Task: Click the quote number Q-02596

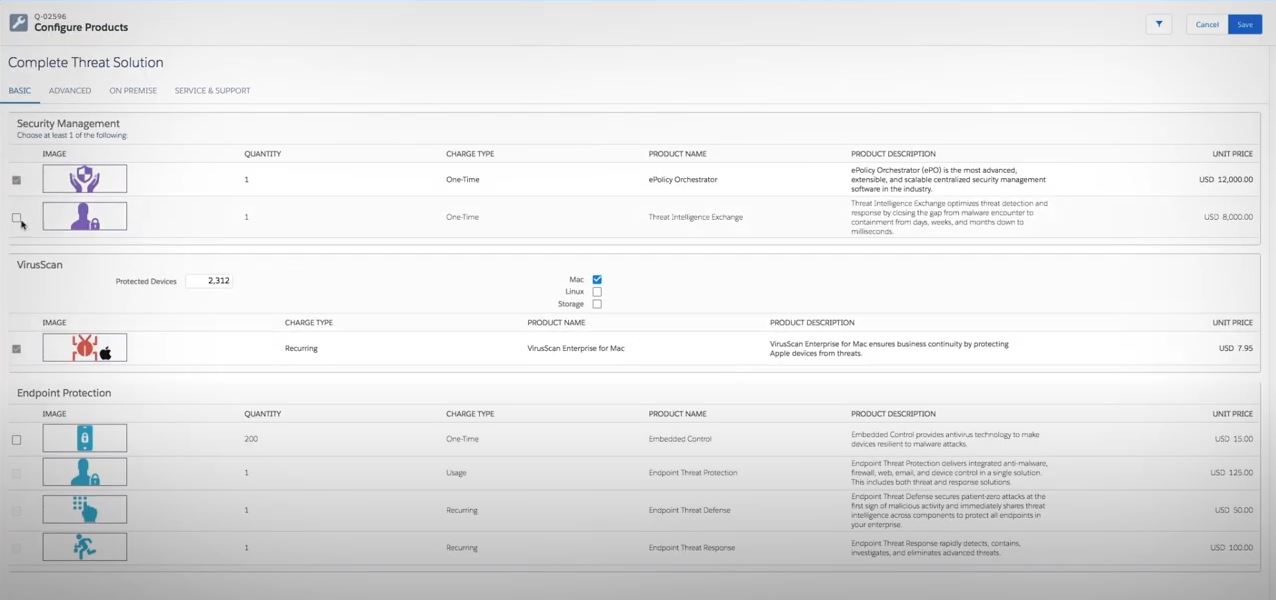Action: point(50,16)
